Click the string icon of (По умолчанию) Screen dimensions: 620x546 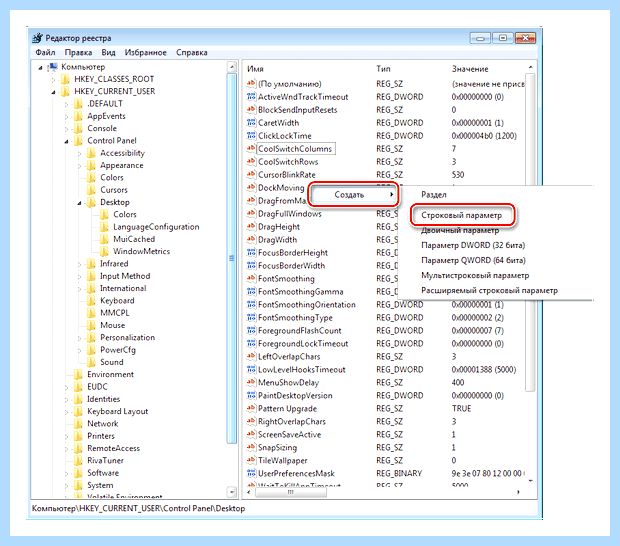pos(251,83)
